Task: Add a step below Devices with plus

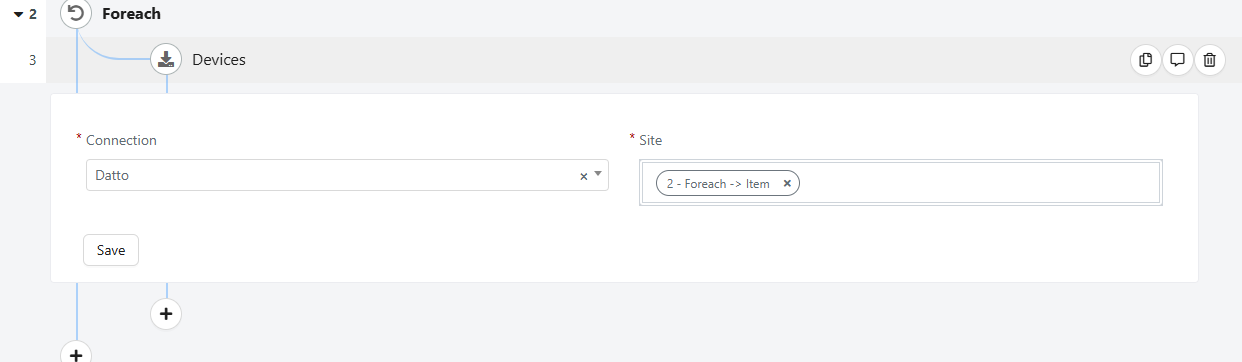Action: tap(166, 314)
